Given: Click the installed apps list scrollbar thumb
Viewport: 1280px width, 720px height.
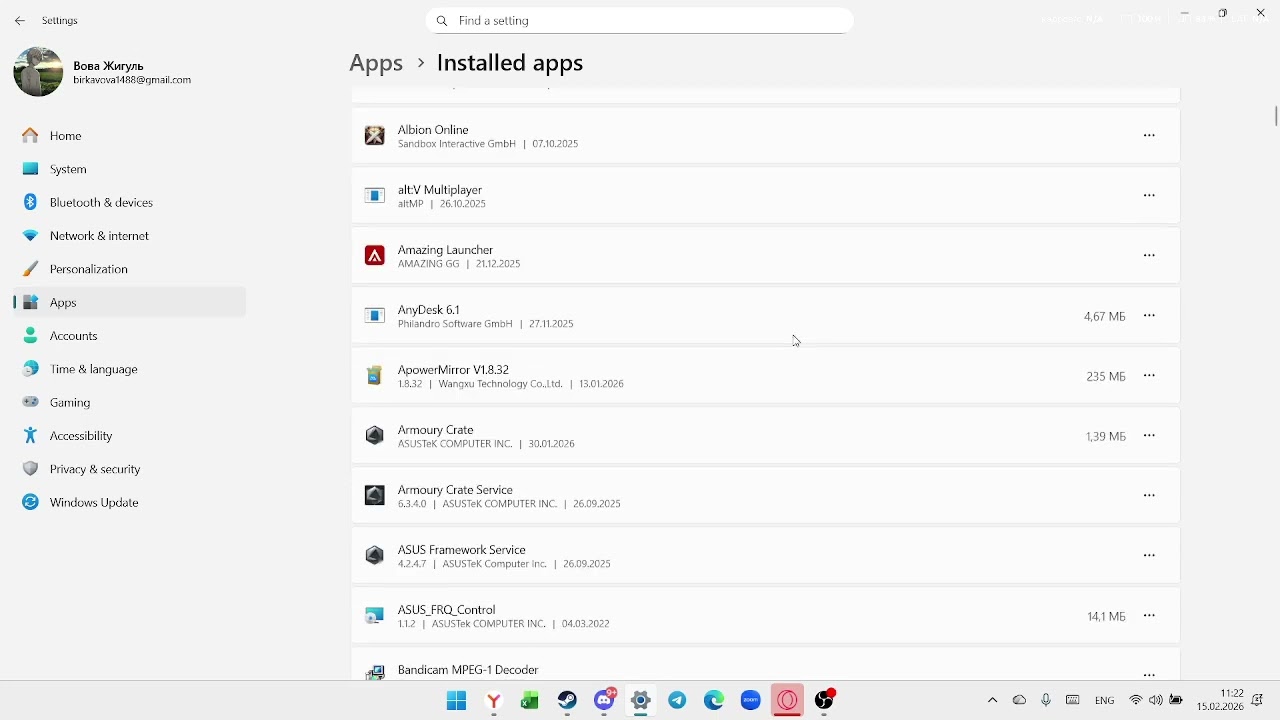Looking at the screenshot, I should (x=1275, y=116).
